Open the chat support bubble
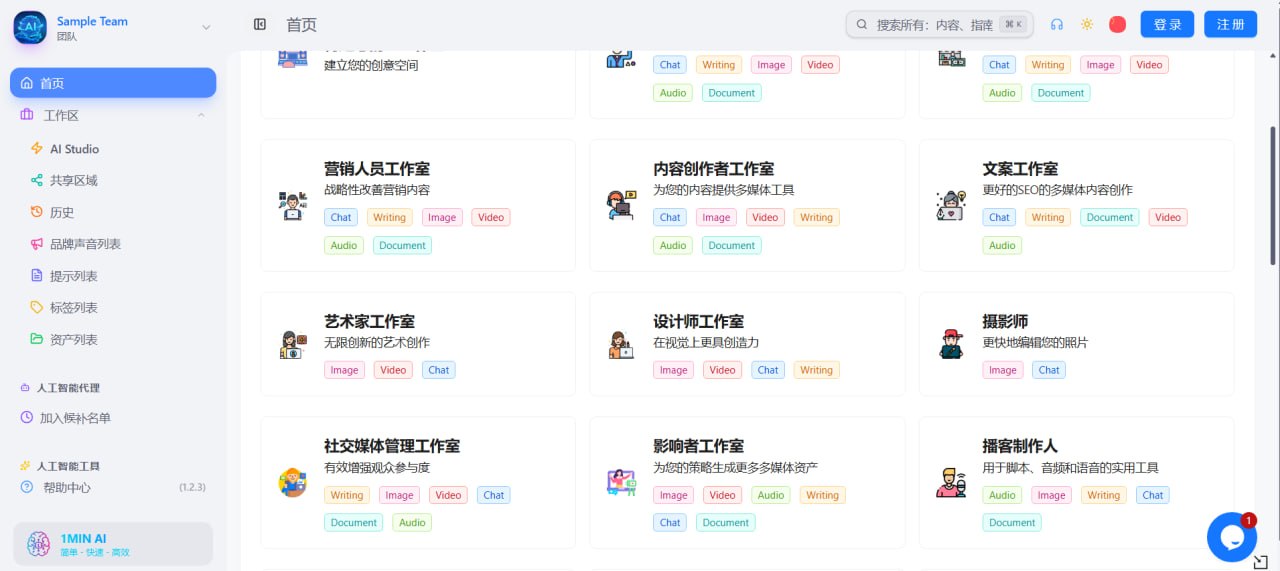This screenshot has height=571, width=1280. (1231, 537)
